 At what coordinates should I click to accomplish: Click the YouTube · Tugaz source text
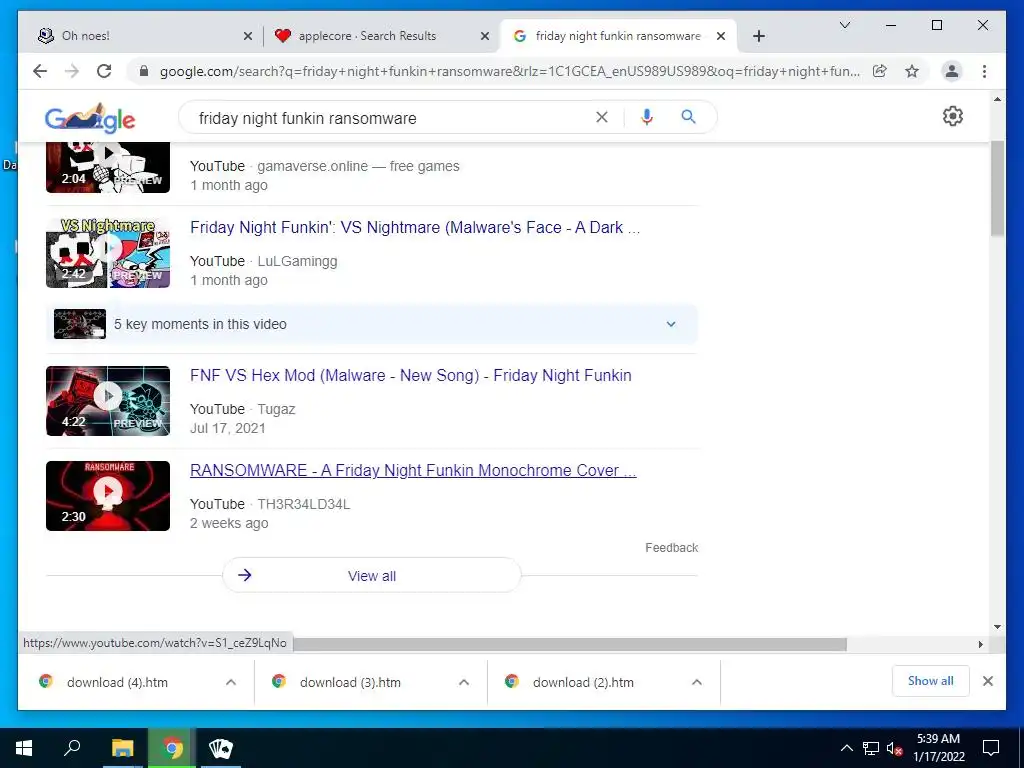point(242,409)
